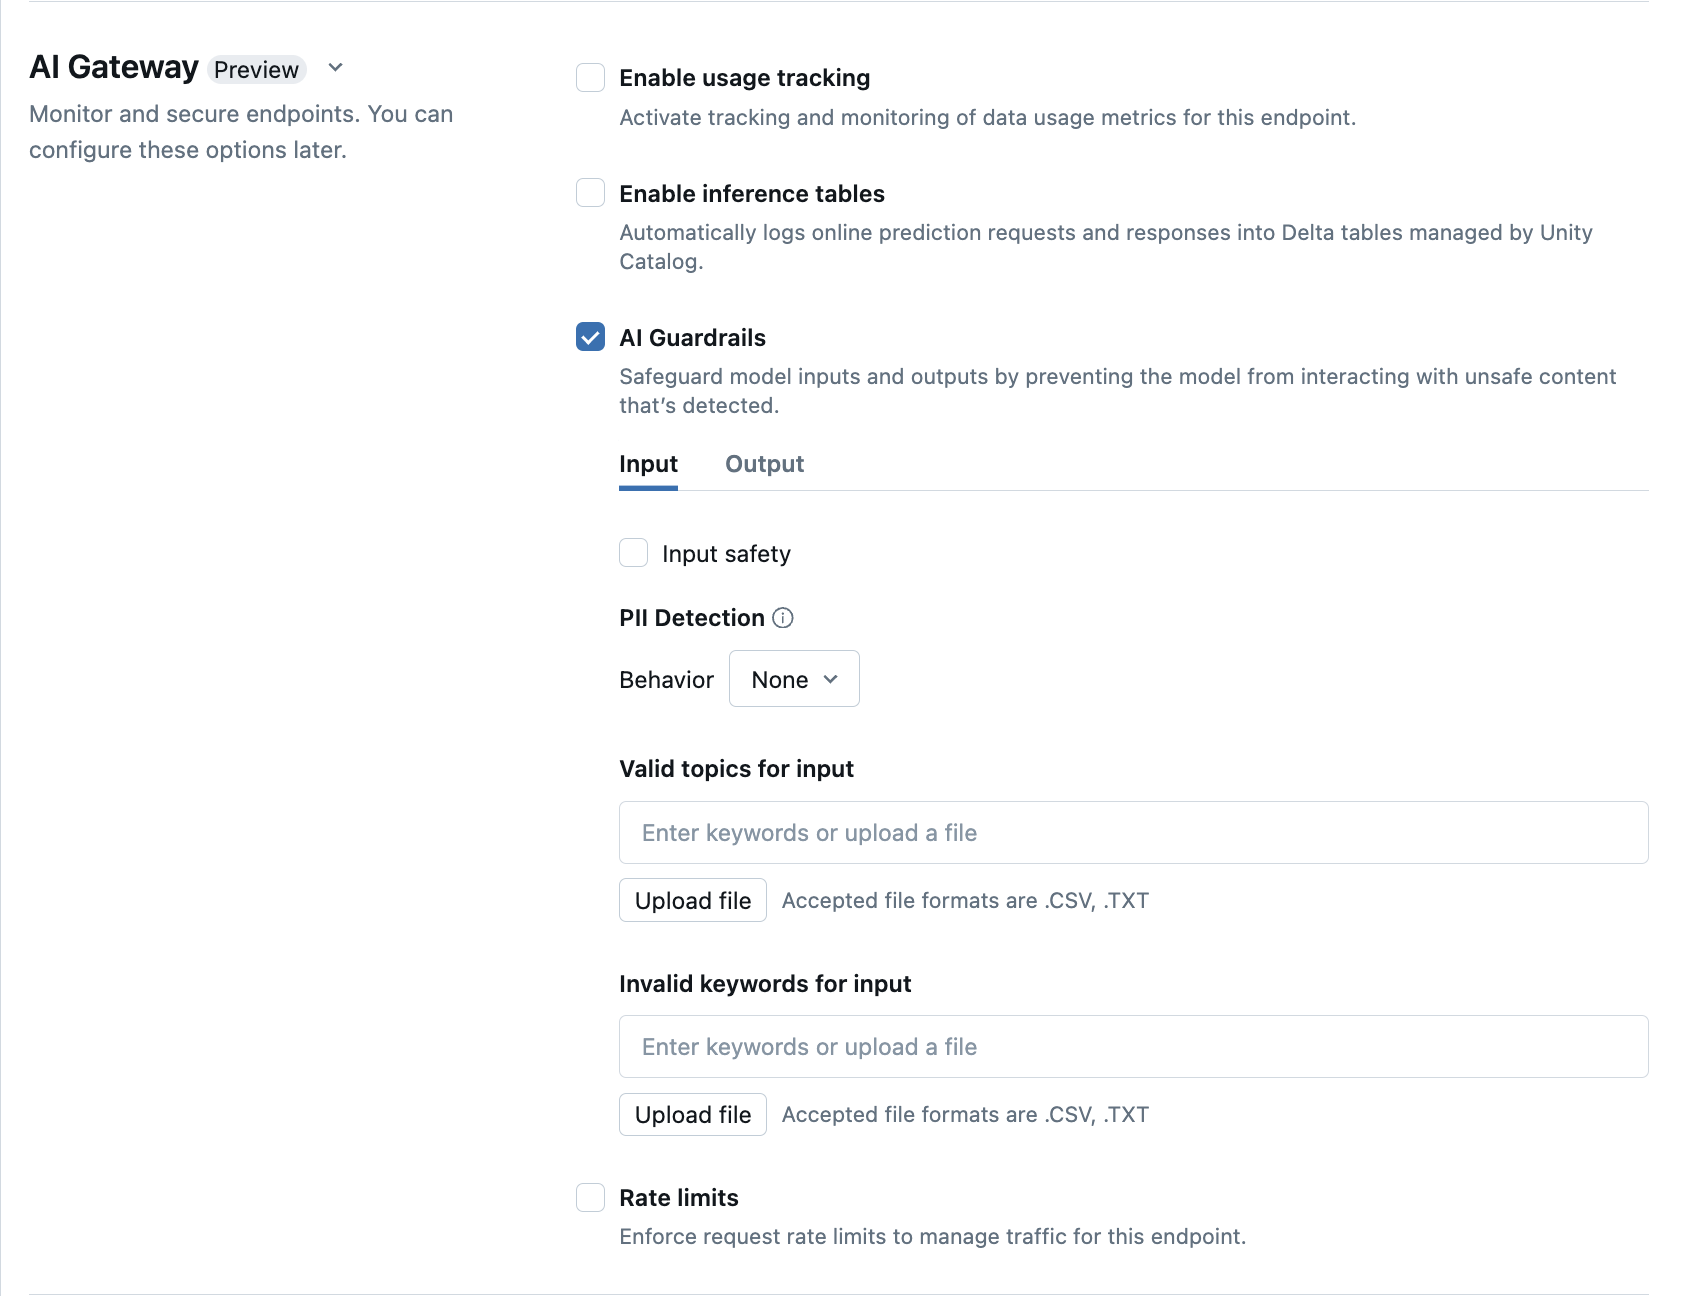Viewport: 1694px width, 1296px height.
Task: Turn on the Rate limits checkbox
Action: pos(591,1197)
